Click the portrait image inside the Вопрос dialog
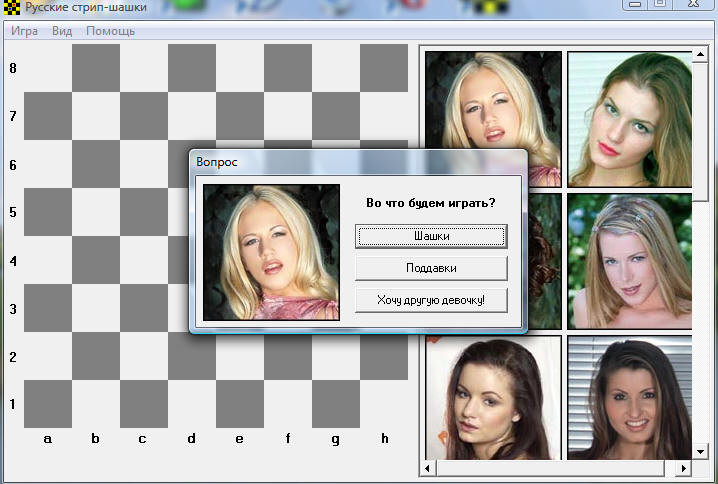This screenshot has width=718, height=484. (x=271, y=252)
